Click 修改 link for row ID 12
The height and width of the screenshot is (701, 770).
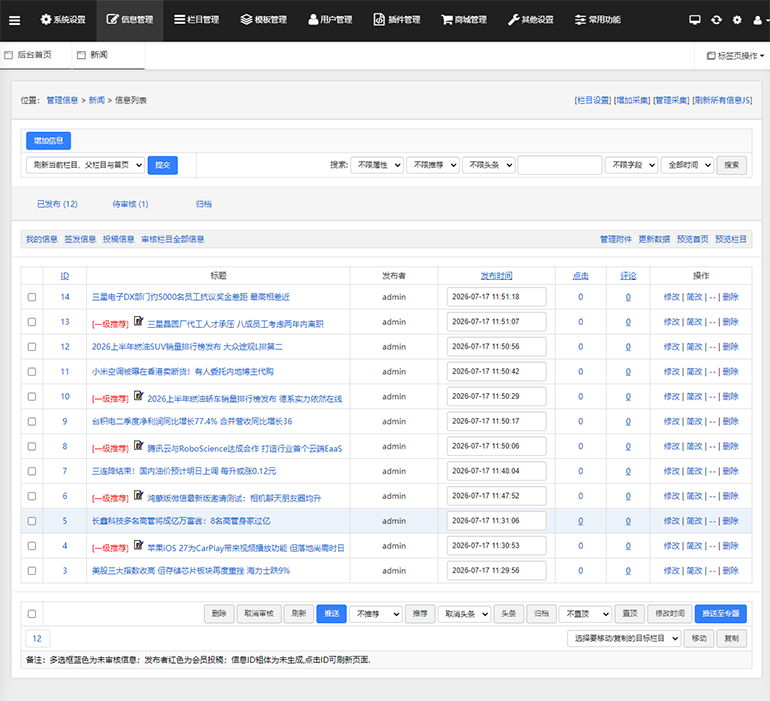click(x=671, y=347)
